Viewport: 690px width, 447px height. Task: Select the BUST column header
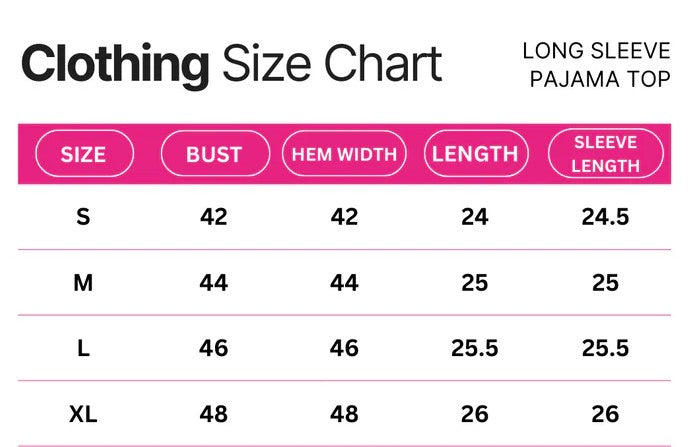coord(214,154)
